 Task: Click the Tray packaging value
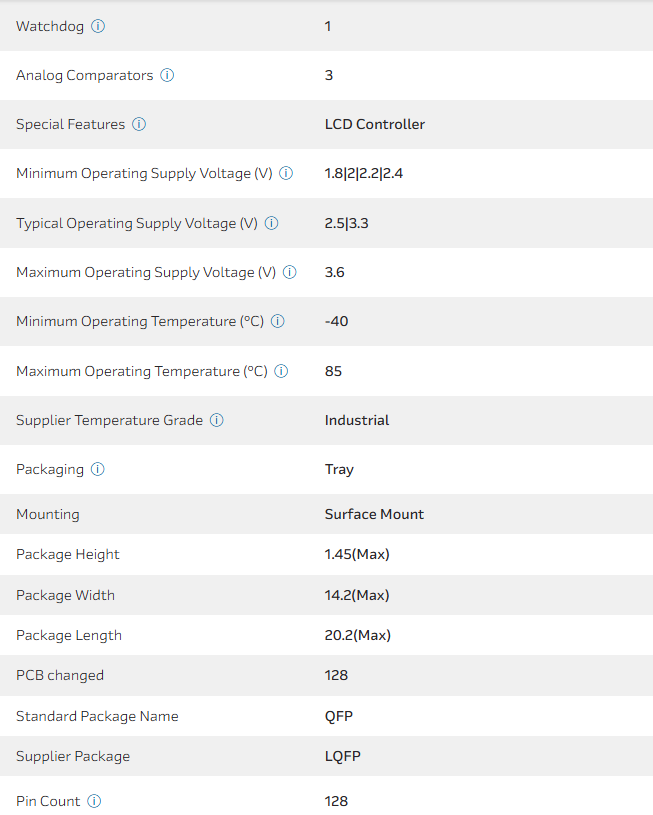339,469
